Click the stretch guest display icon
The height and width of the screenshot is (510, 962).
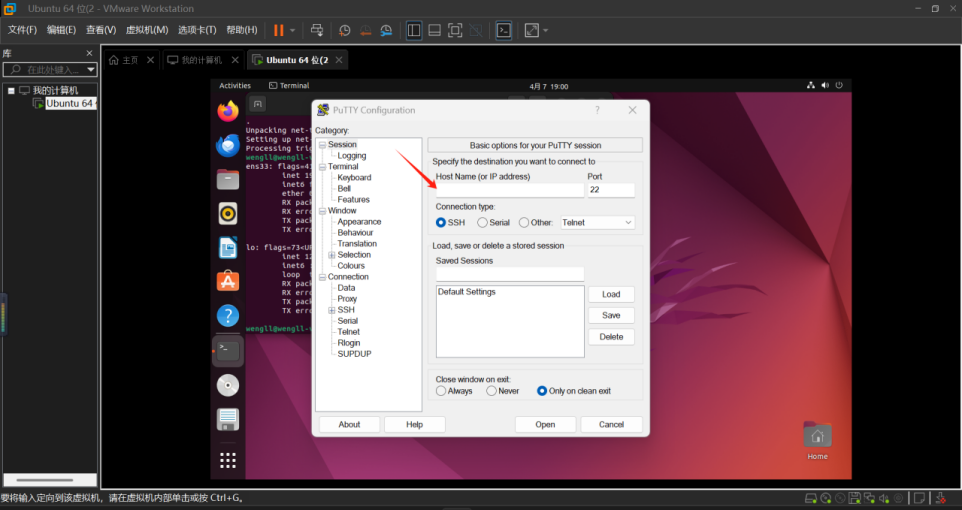tap(531, 30)
